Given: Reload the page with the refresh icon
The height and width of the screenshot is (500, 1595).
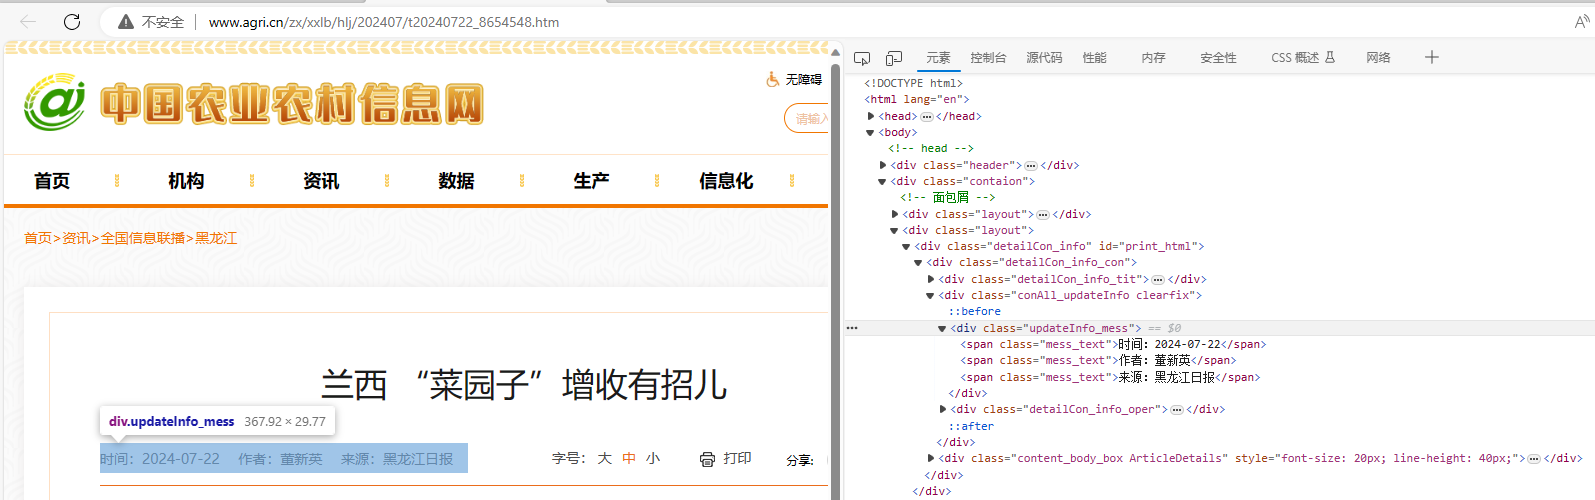Looking at the screenshot, I should [x=72, y=21].
